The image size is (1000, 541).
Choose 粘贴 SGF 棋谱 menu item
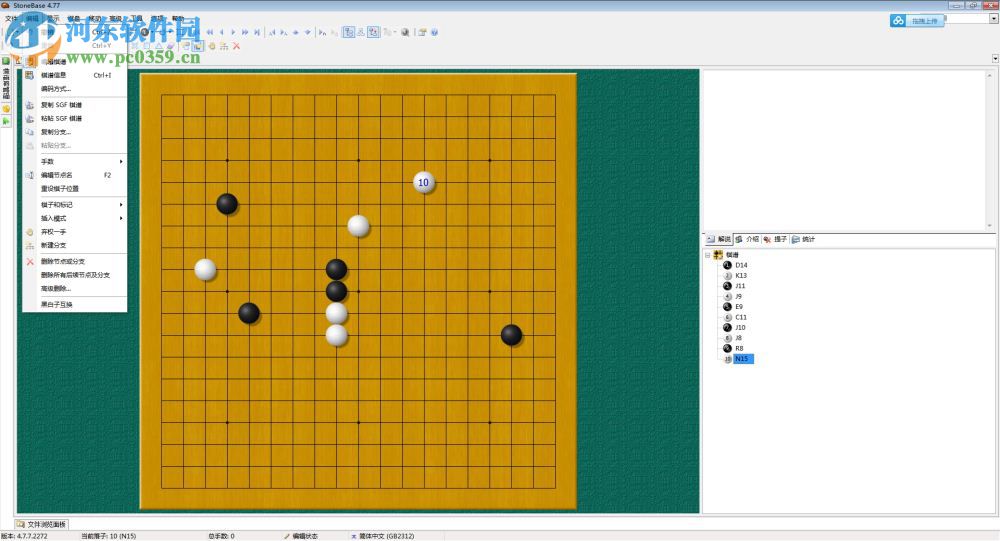(x=75, y=119)
